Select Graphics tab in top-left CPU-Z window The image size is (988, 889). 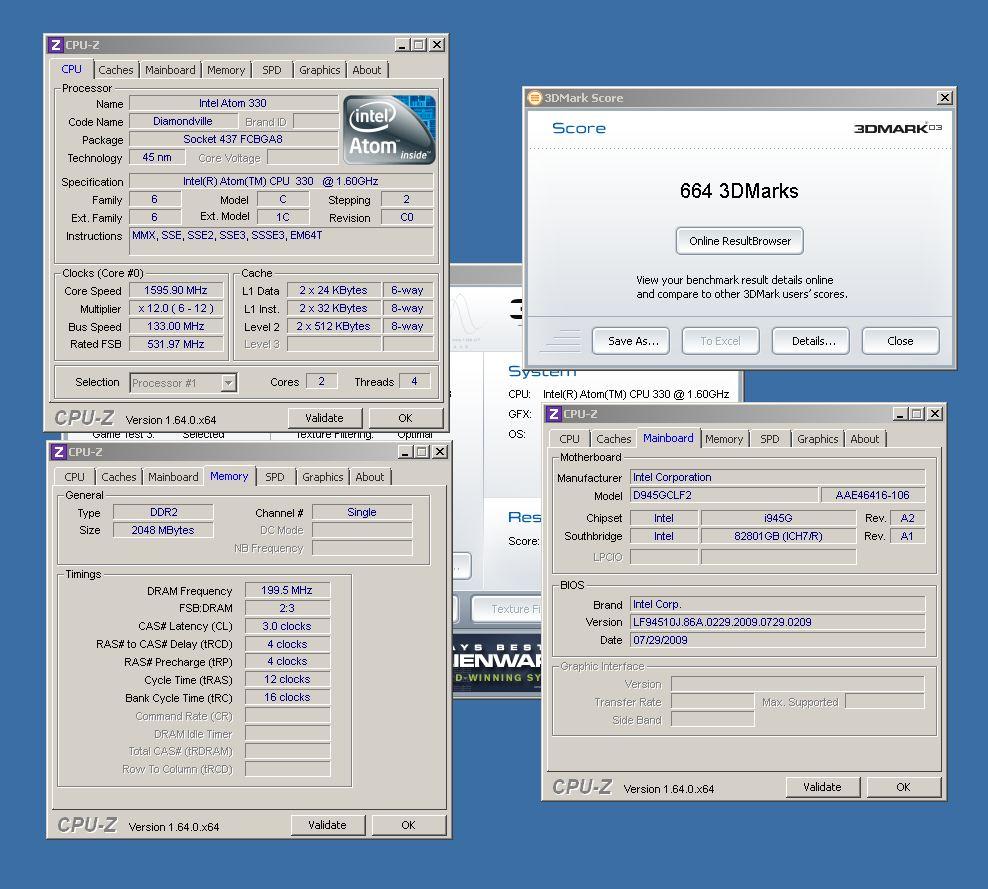319,70
